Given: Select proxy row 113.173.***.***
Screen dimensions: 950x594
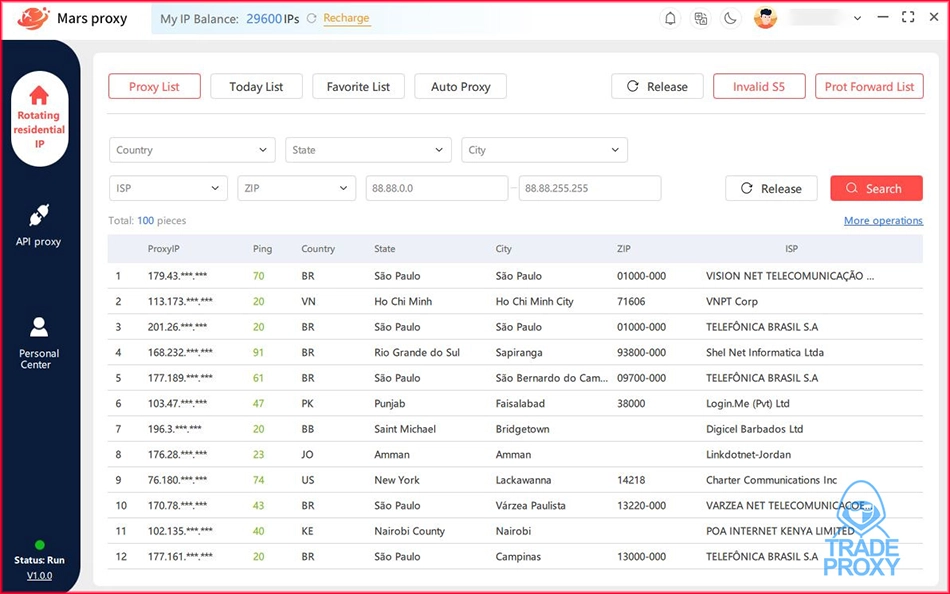Looking at the screenshot, I should 515,301.
